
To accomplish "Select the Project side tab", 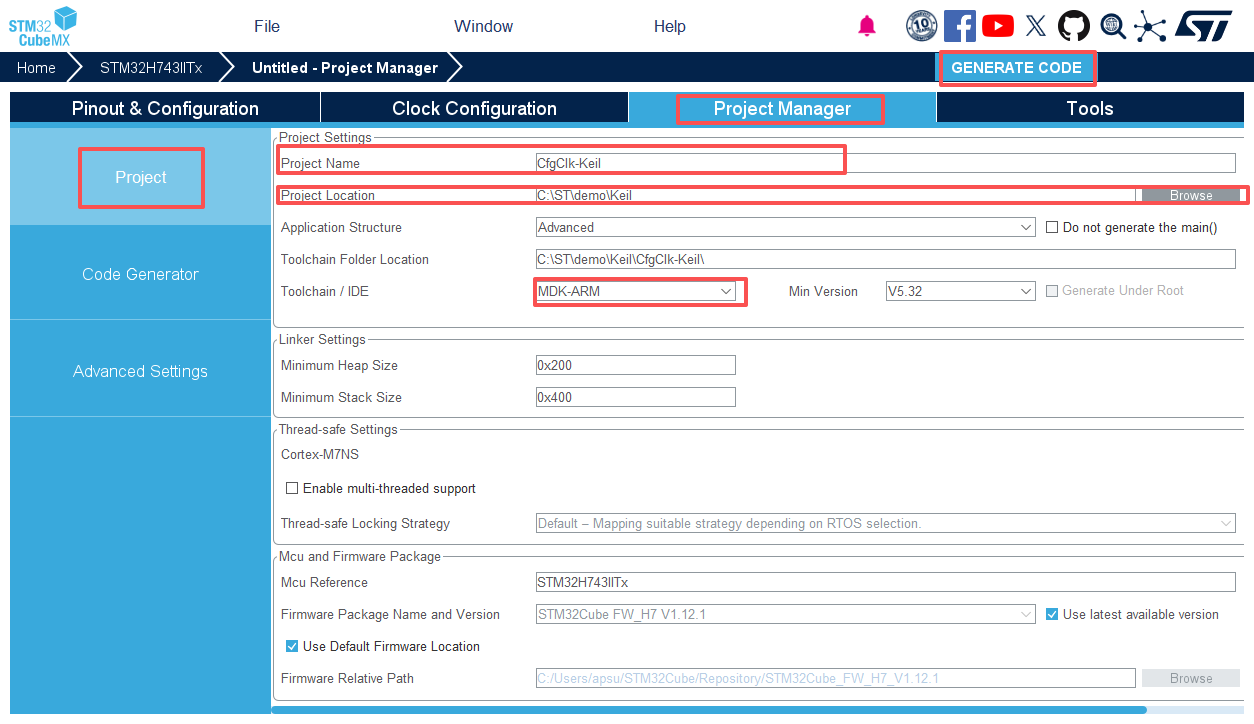I will [140, 177].
